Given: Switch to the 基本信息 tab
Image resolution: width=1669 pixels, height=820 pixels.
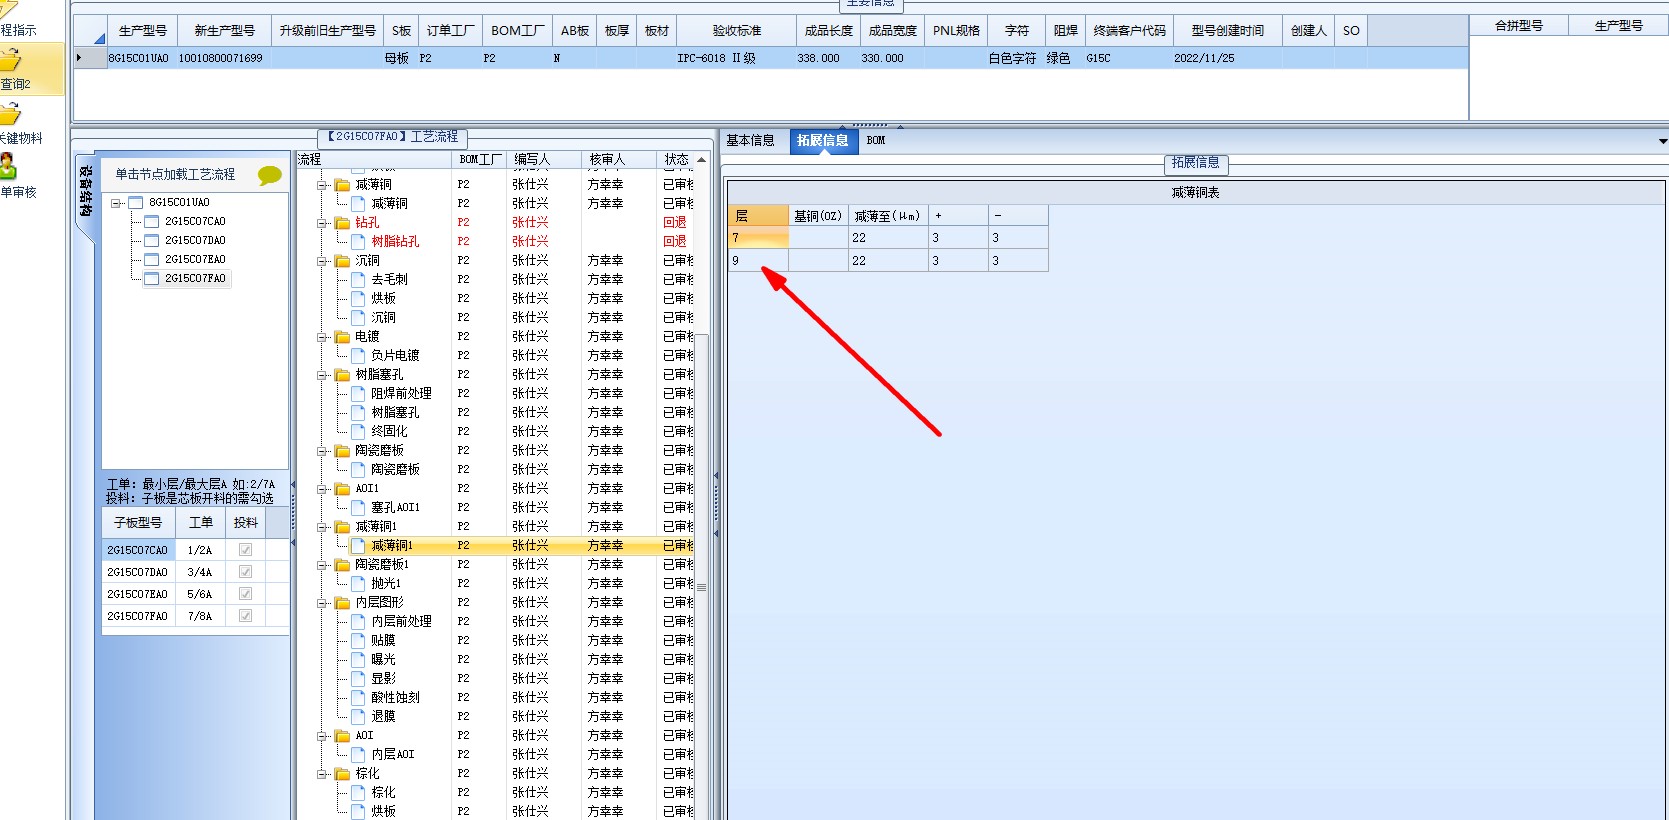Looking at the screenshot, I should click(750, 140).
